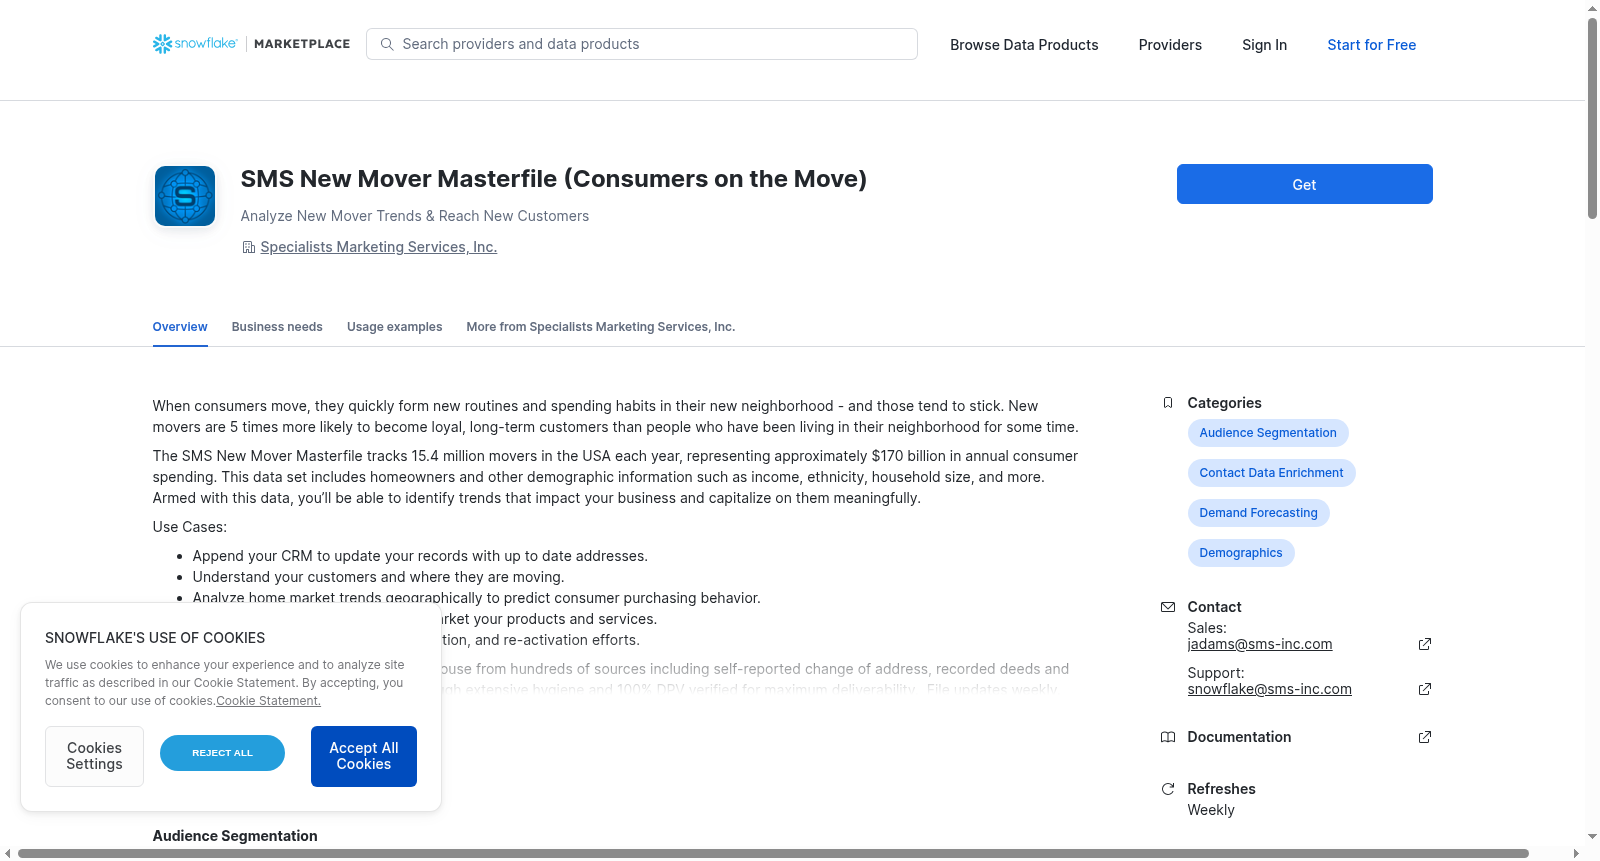Image resolution: width=1600 pixels, height=861 pixels.
Task: Select the Audience Segmentation category tag
Action: click(x=1268, y=433)
